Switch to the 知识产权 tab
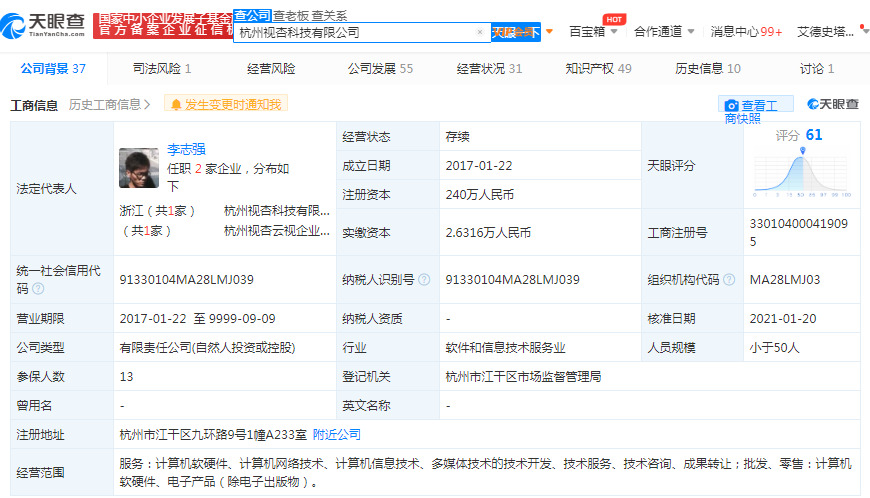The height and width of the screenshot is (498, 870). pos(598,69)
